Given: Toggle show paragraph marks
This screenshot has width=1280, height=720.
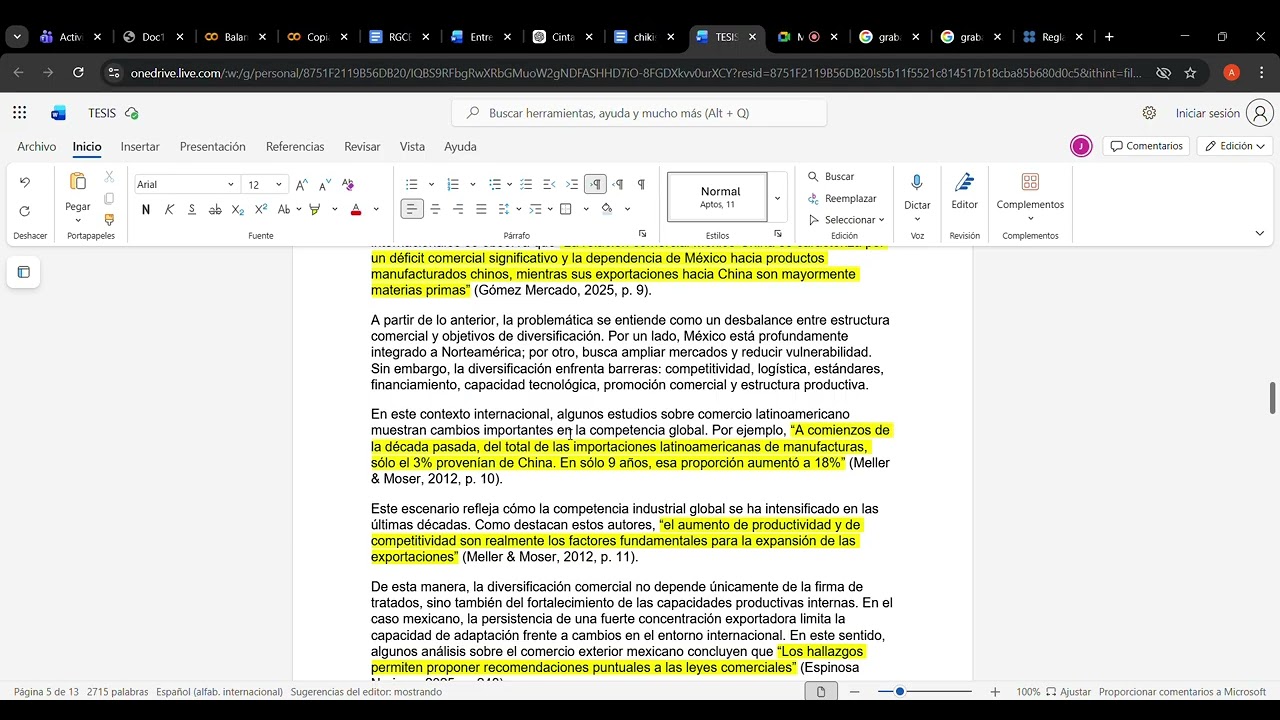Looking at the screenshot, I should pyautogui.click(x=641, y=184).
